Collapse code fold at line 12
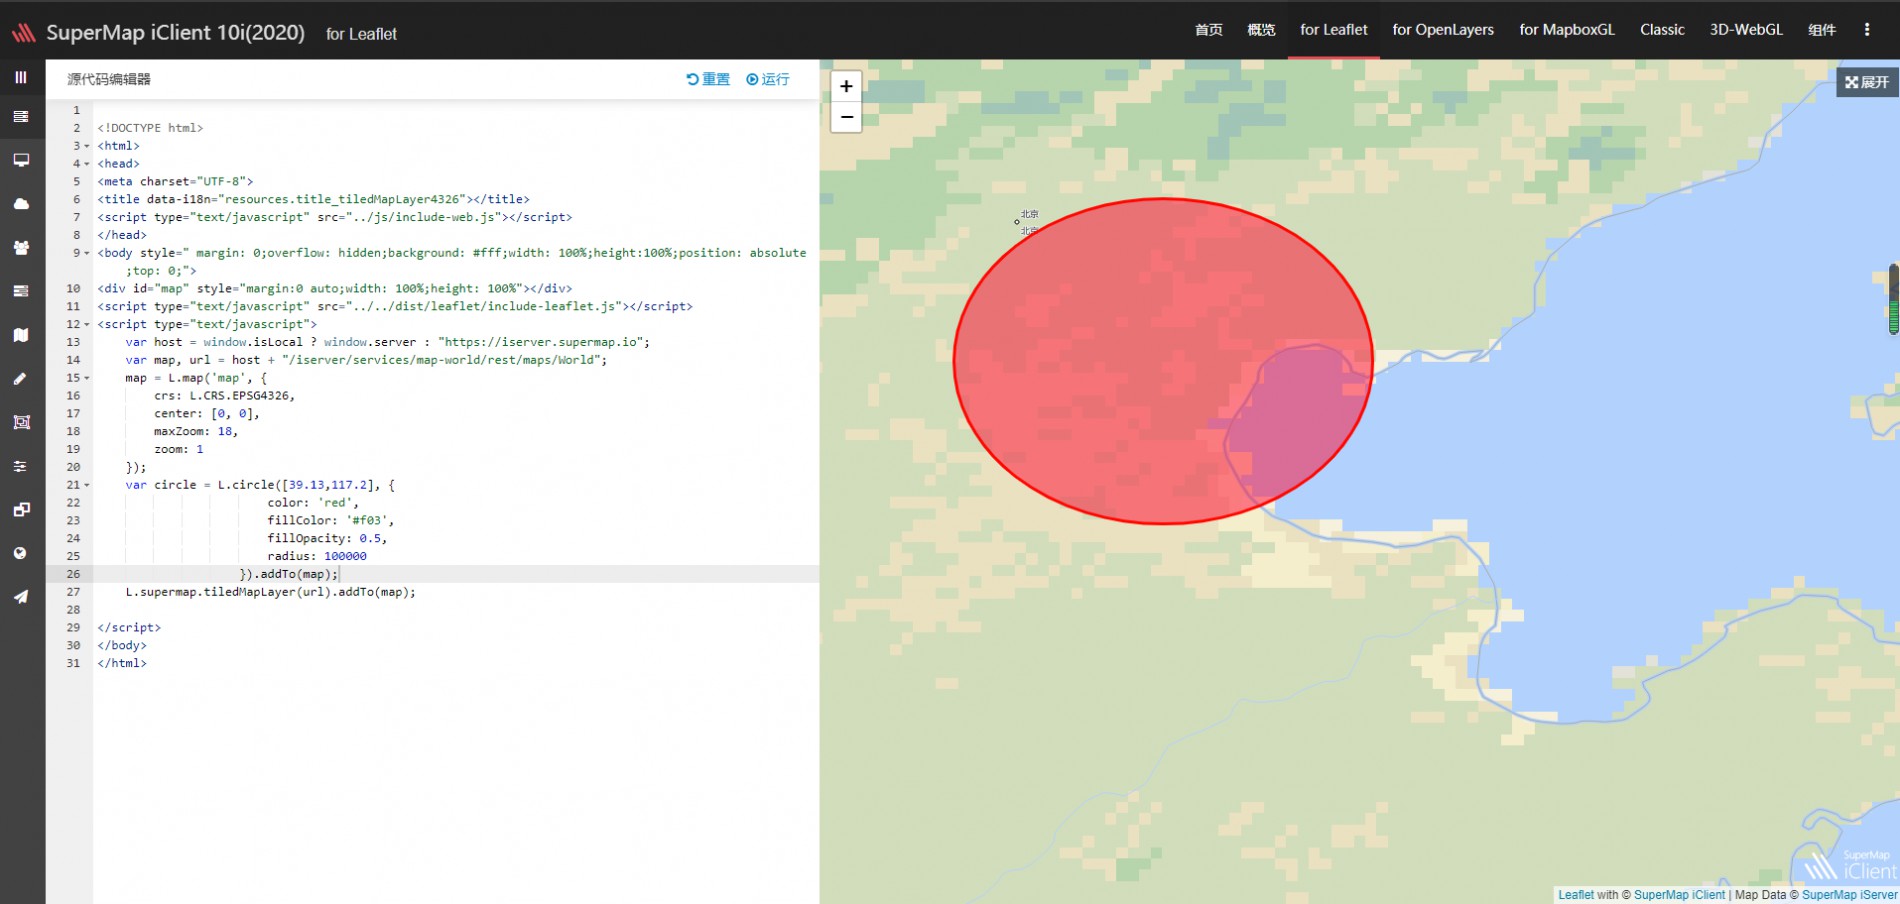Viewport: 1900px width, 904px height. coord(87,325)
